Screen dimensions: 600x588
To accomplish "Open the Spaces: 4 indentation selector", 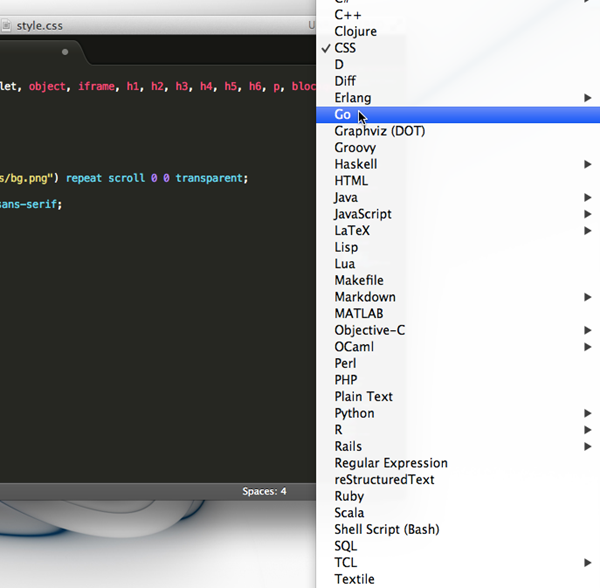I will click(264, 491).
